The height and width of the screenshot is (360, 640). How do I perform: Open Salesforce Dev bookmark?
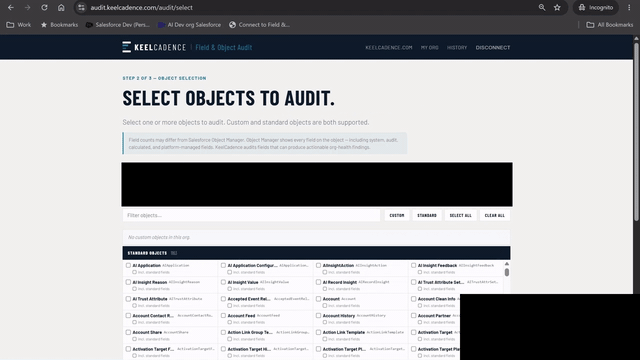(x=118, y=25)
